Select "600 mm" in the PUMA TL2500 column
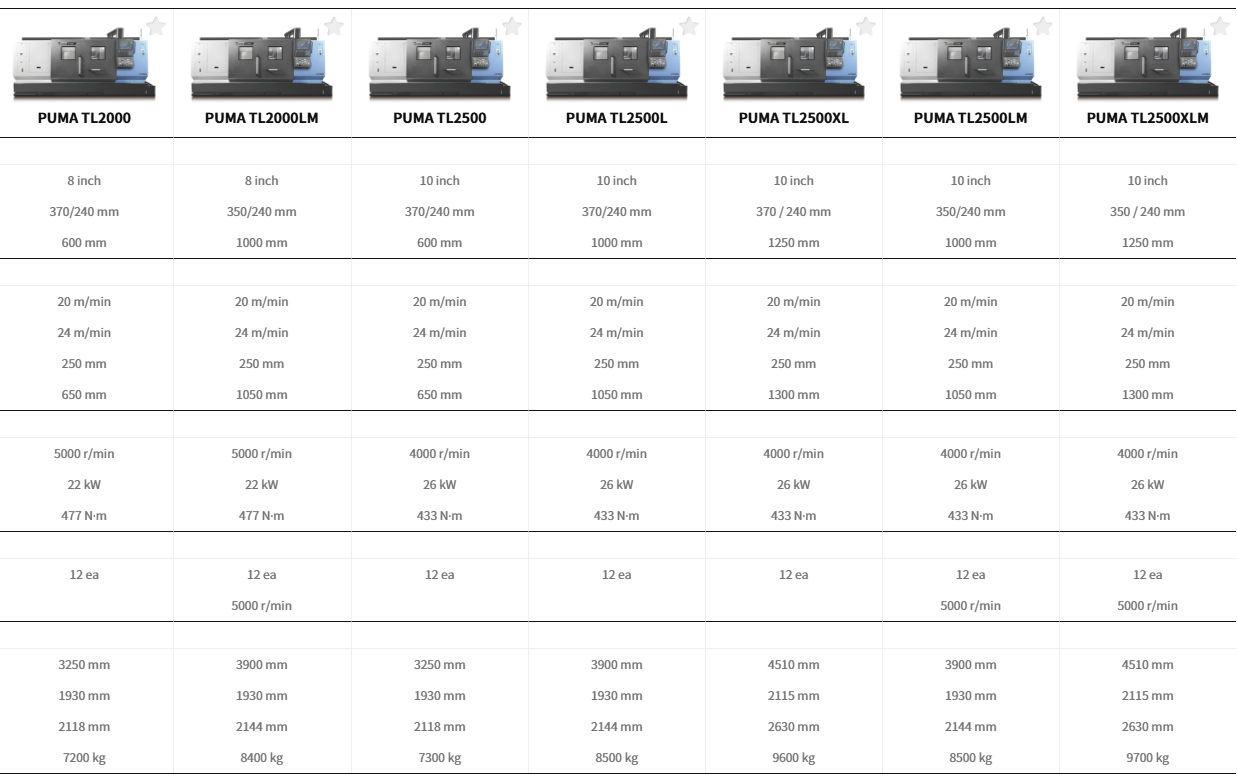Image resolution: width=1237 pixels, height=782 pixels. click(439, 243)
